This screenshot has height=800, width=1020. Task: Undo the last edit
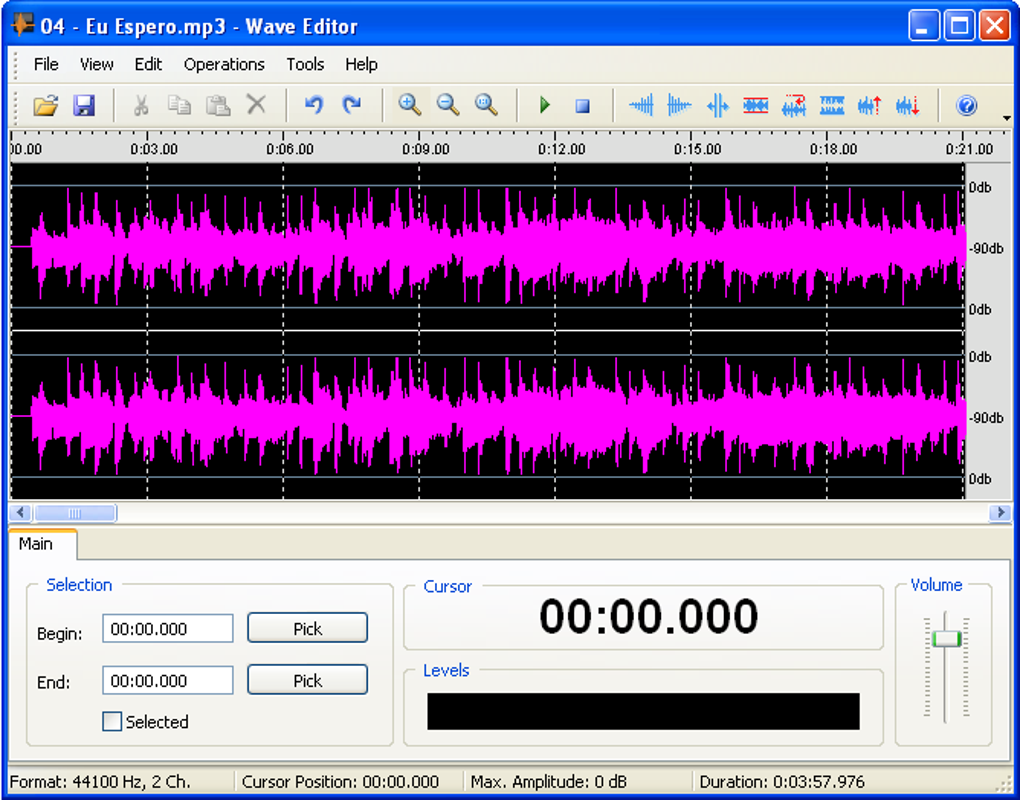point(314,105)
